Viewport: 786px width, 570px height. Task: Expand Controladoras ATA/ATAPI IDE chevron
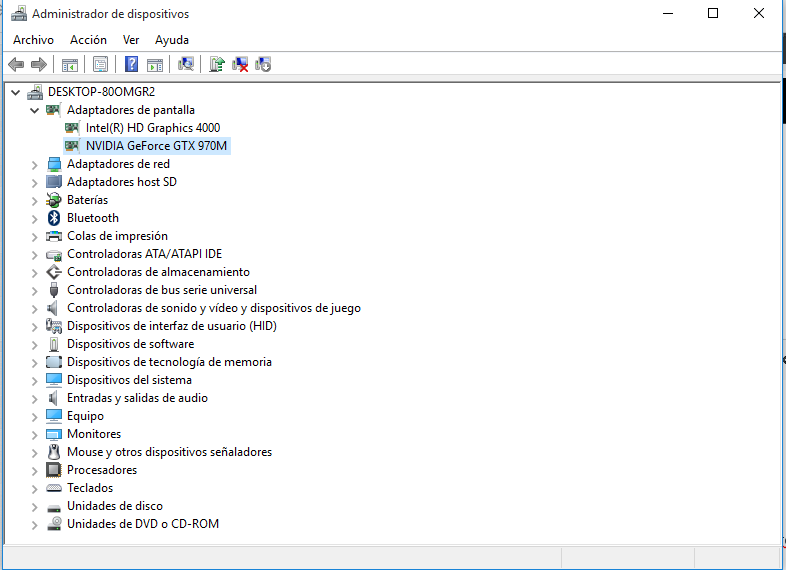click(x=34, y=254)
